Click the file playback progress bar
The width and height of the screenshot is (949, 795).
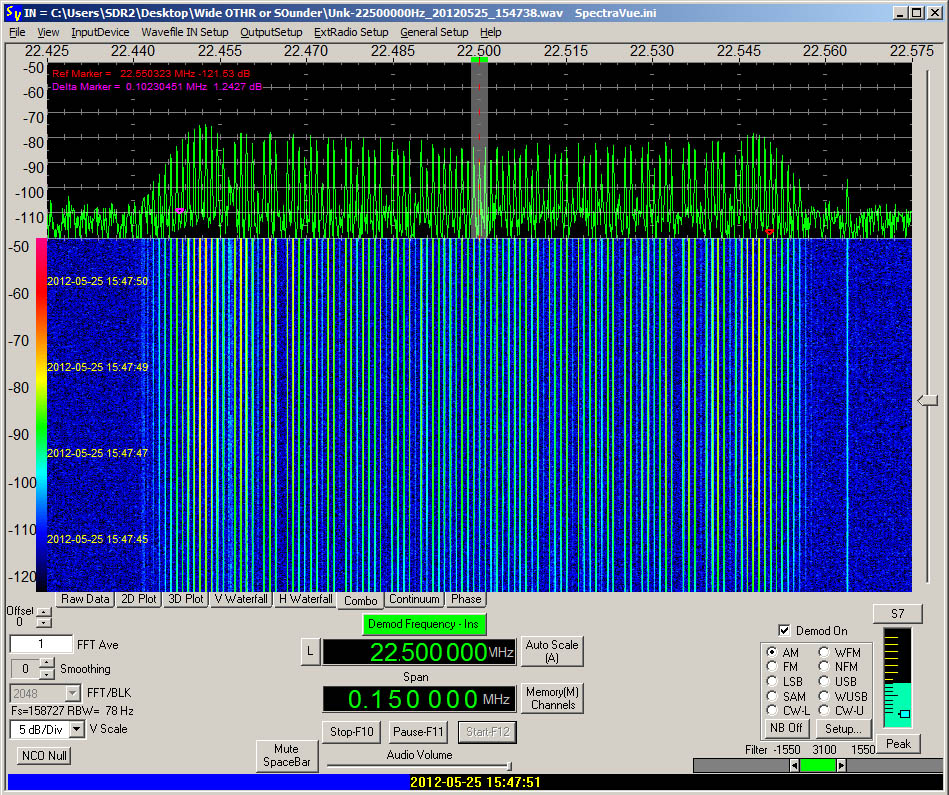[475, 782]
